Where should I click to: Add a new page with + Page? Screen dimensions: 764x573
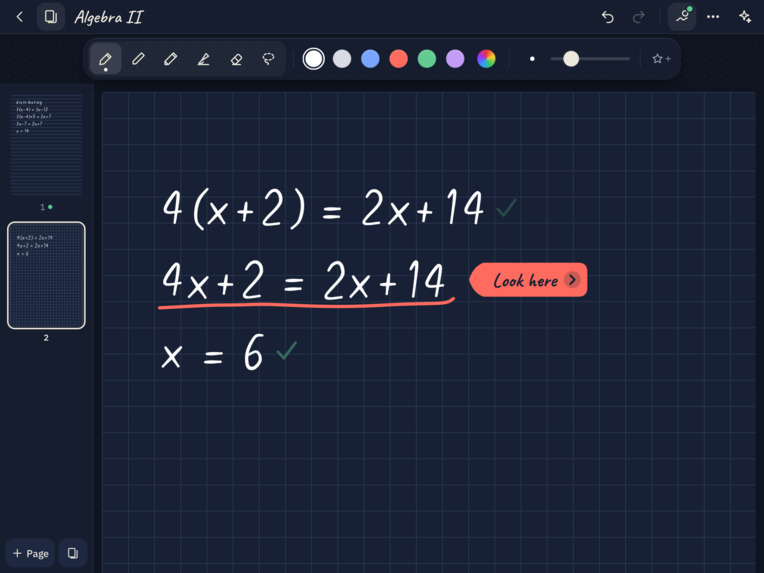tap(31, 554)
